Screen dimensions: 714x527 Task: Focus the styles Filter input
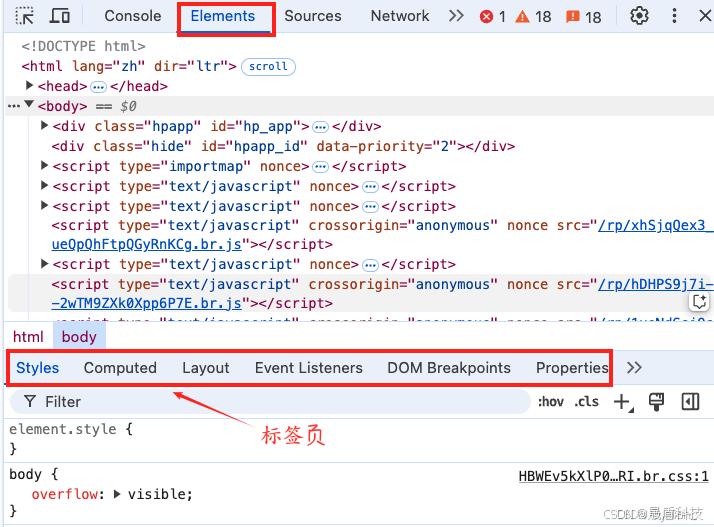[270, 402]
